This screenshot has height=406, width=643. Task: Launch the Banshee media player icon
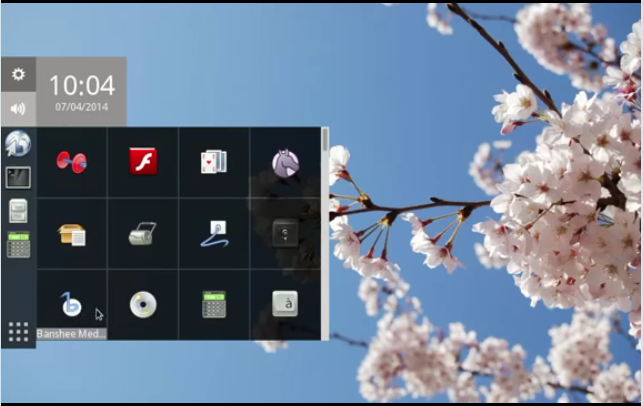pos(71,304)
